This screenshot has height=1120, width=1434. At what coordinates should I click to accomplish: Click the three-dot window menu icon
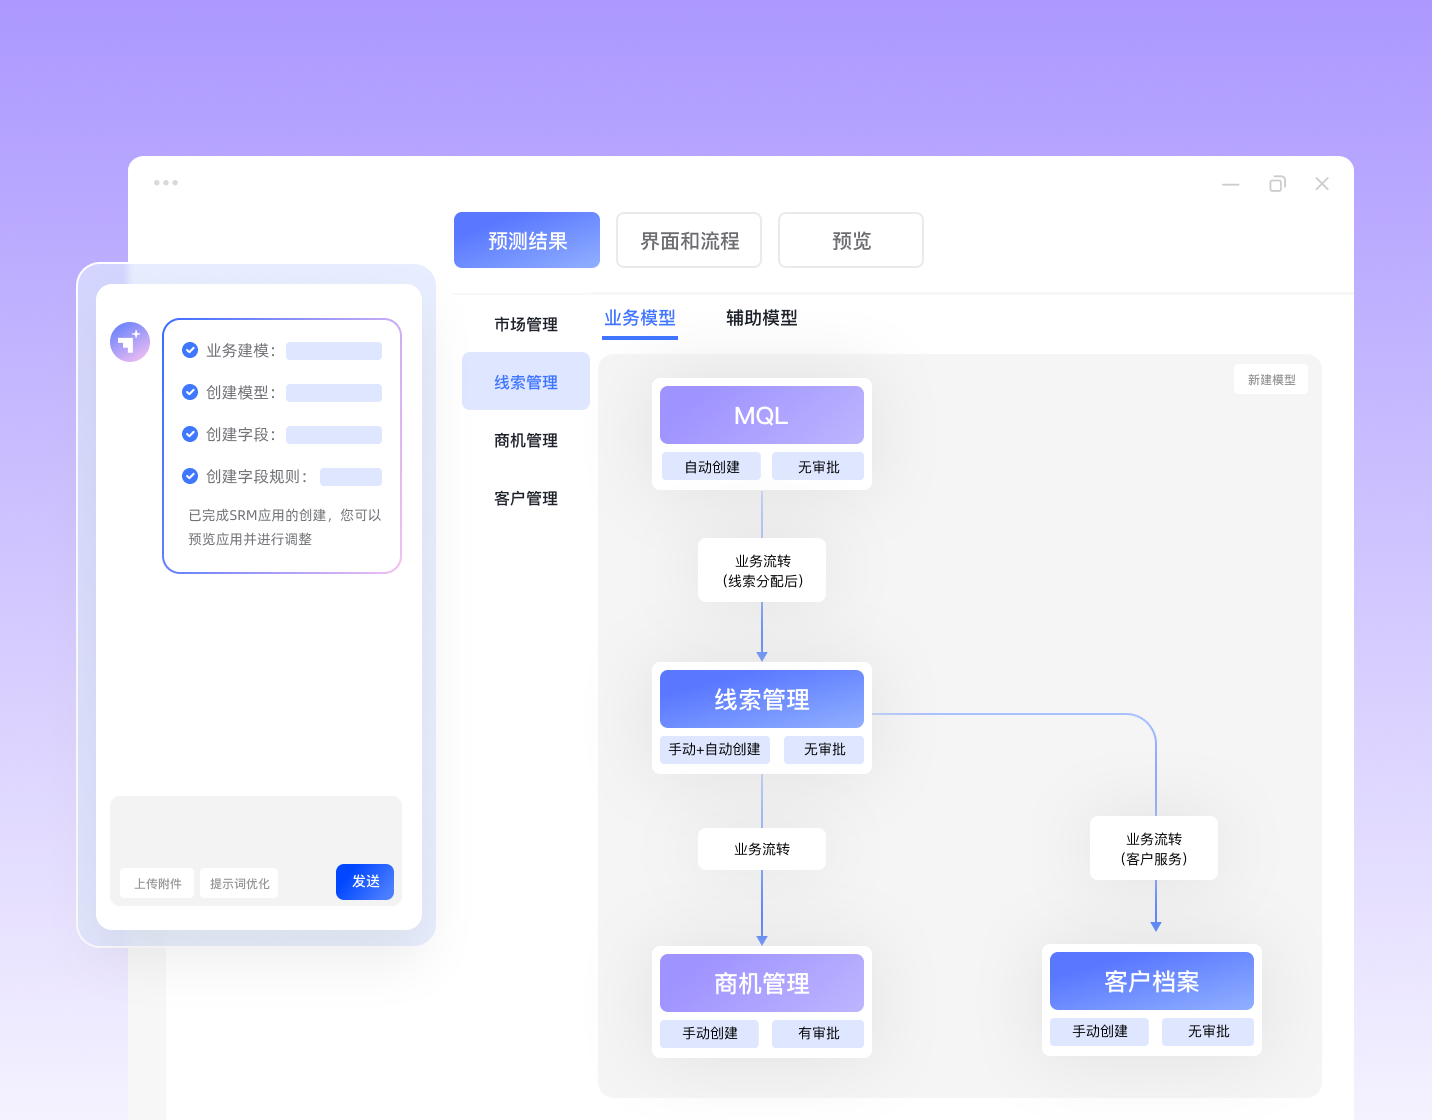(166, 183)
